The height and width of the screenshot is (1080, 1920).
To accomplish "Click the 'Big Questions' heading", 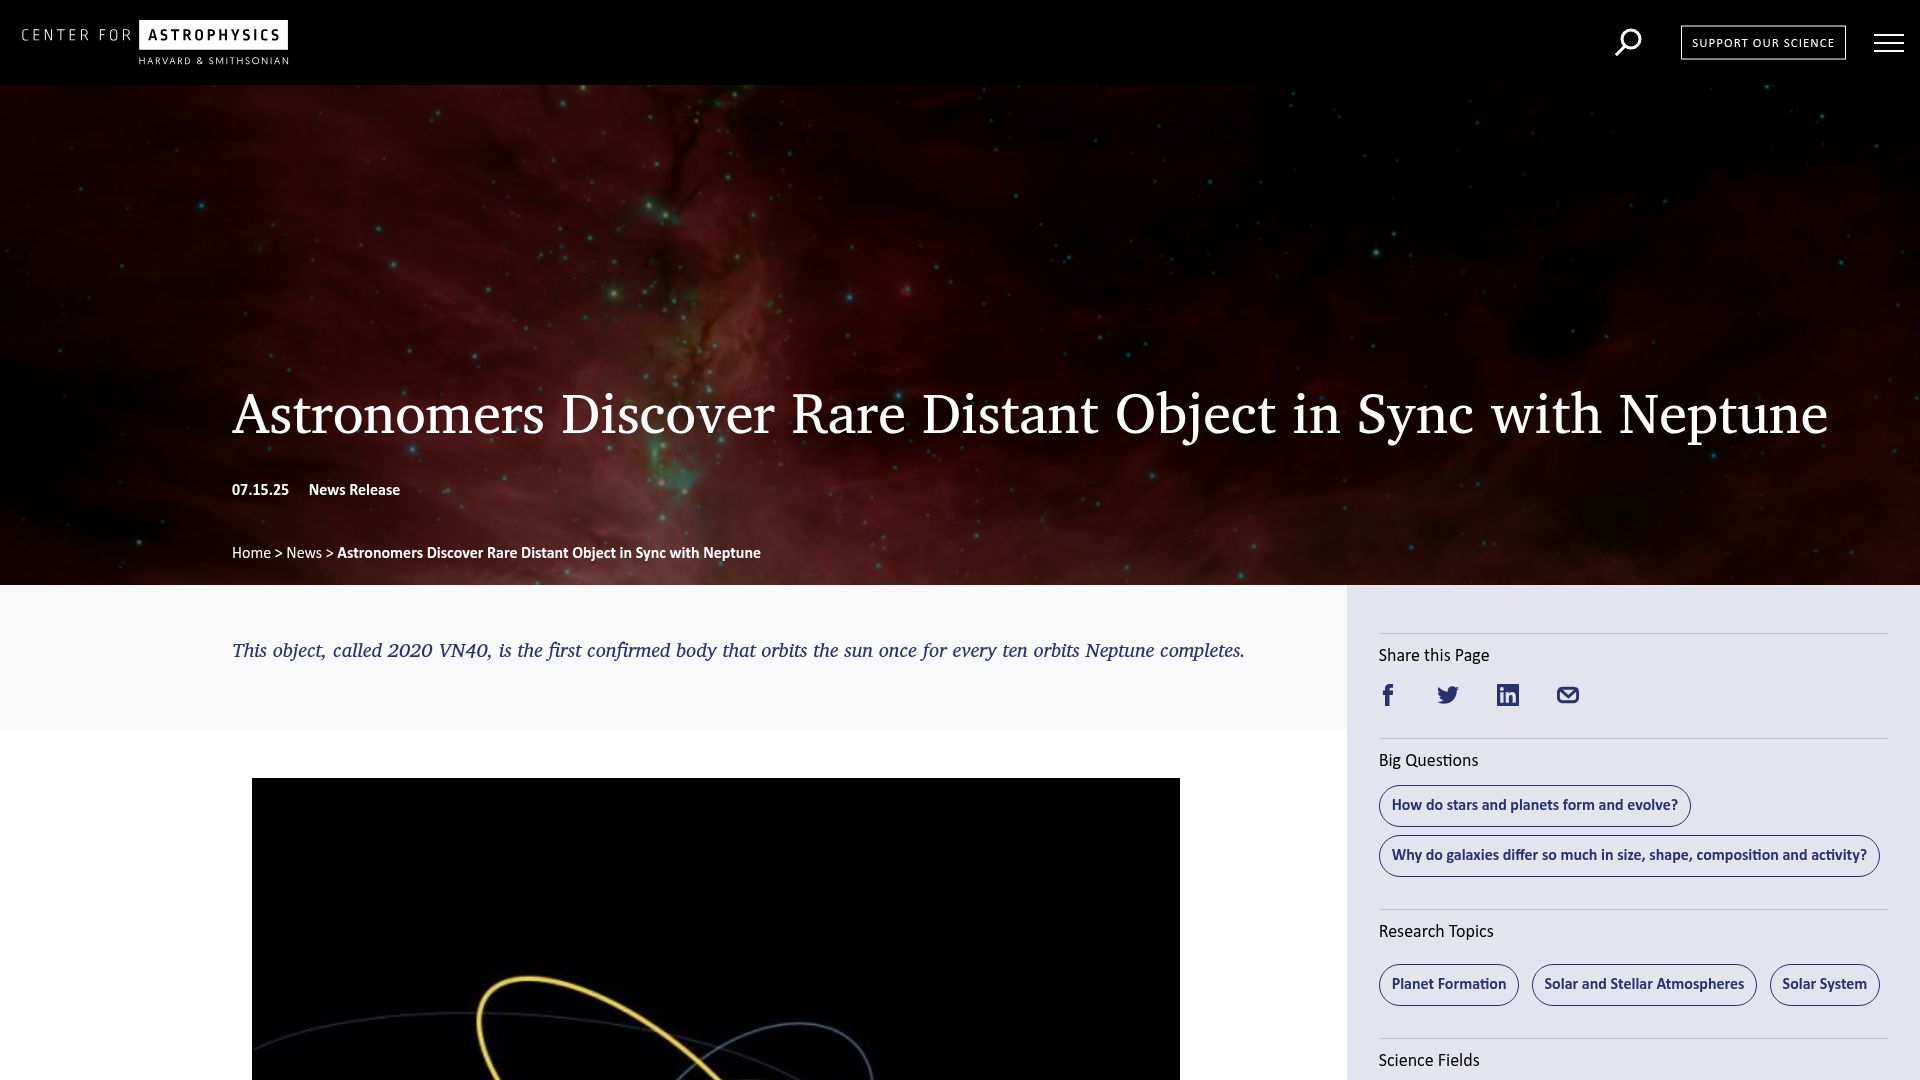I will pos(1428,761).
